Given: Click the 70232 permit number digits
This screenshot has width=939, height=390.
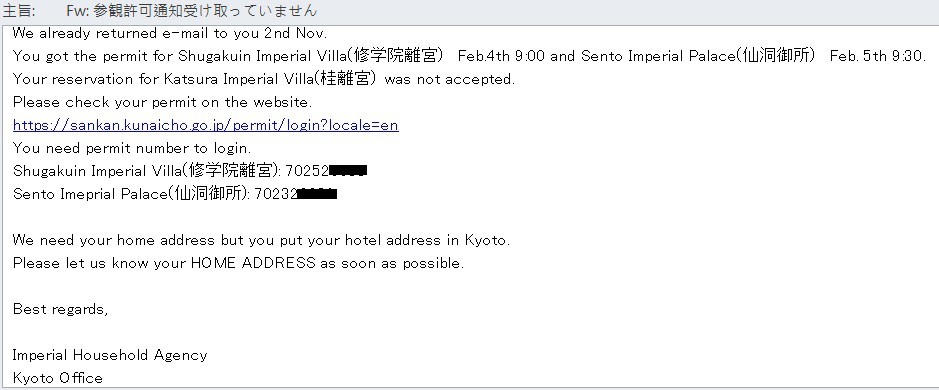Looking at the screenshot, I should pyautogui.click(x=277, y=194).
